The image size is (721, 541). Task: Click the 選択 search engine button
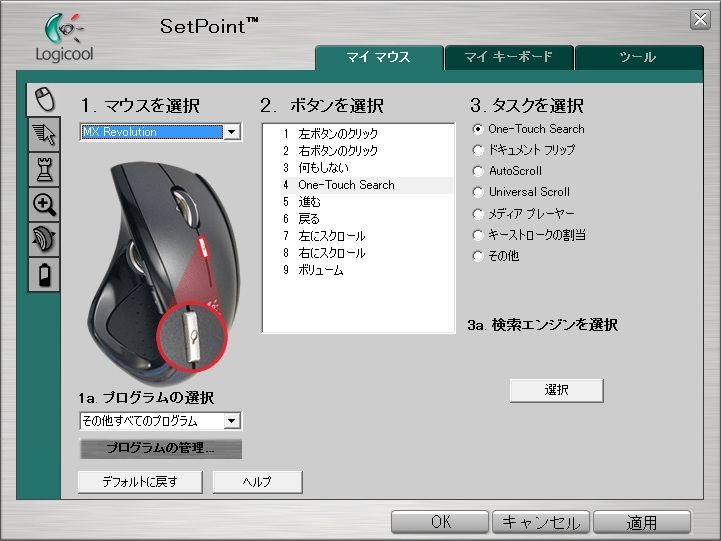tap(556, 390)
